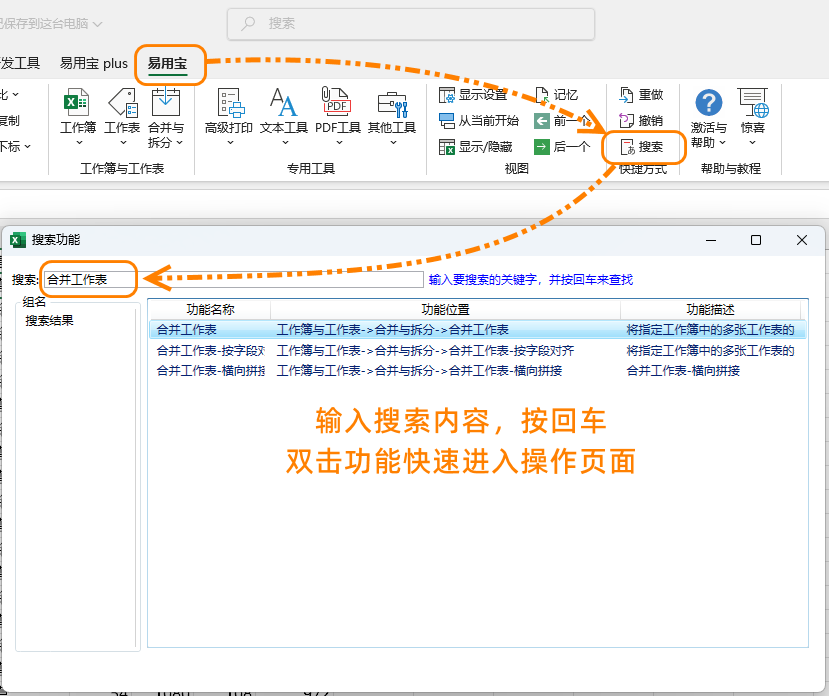The height and width of the screenshot is (696, 829).
Task: Click the Excel icon in 搜索功能 title bar
Action: pyautogui.click(x=18, y=240)
